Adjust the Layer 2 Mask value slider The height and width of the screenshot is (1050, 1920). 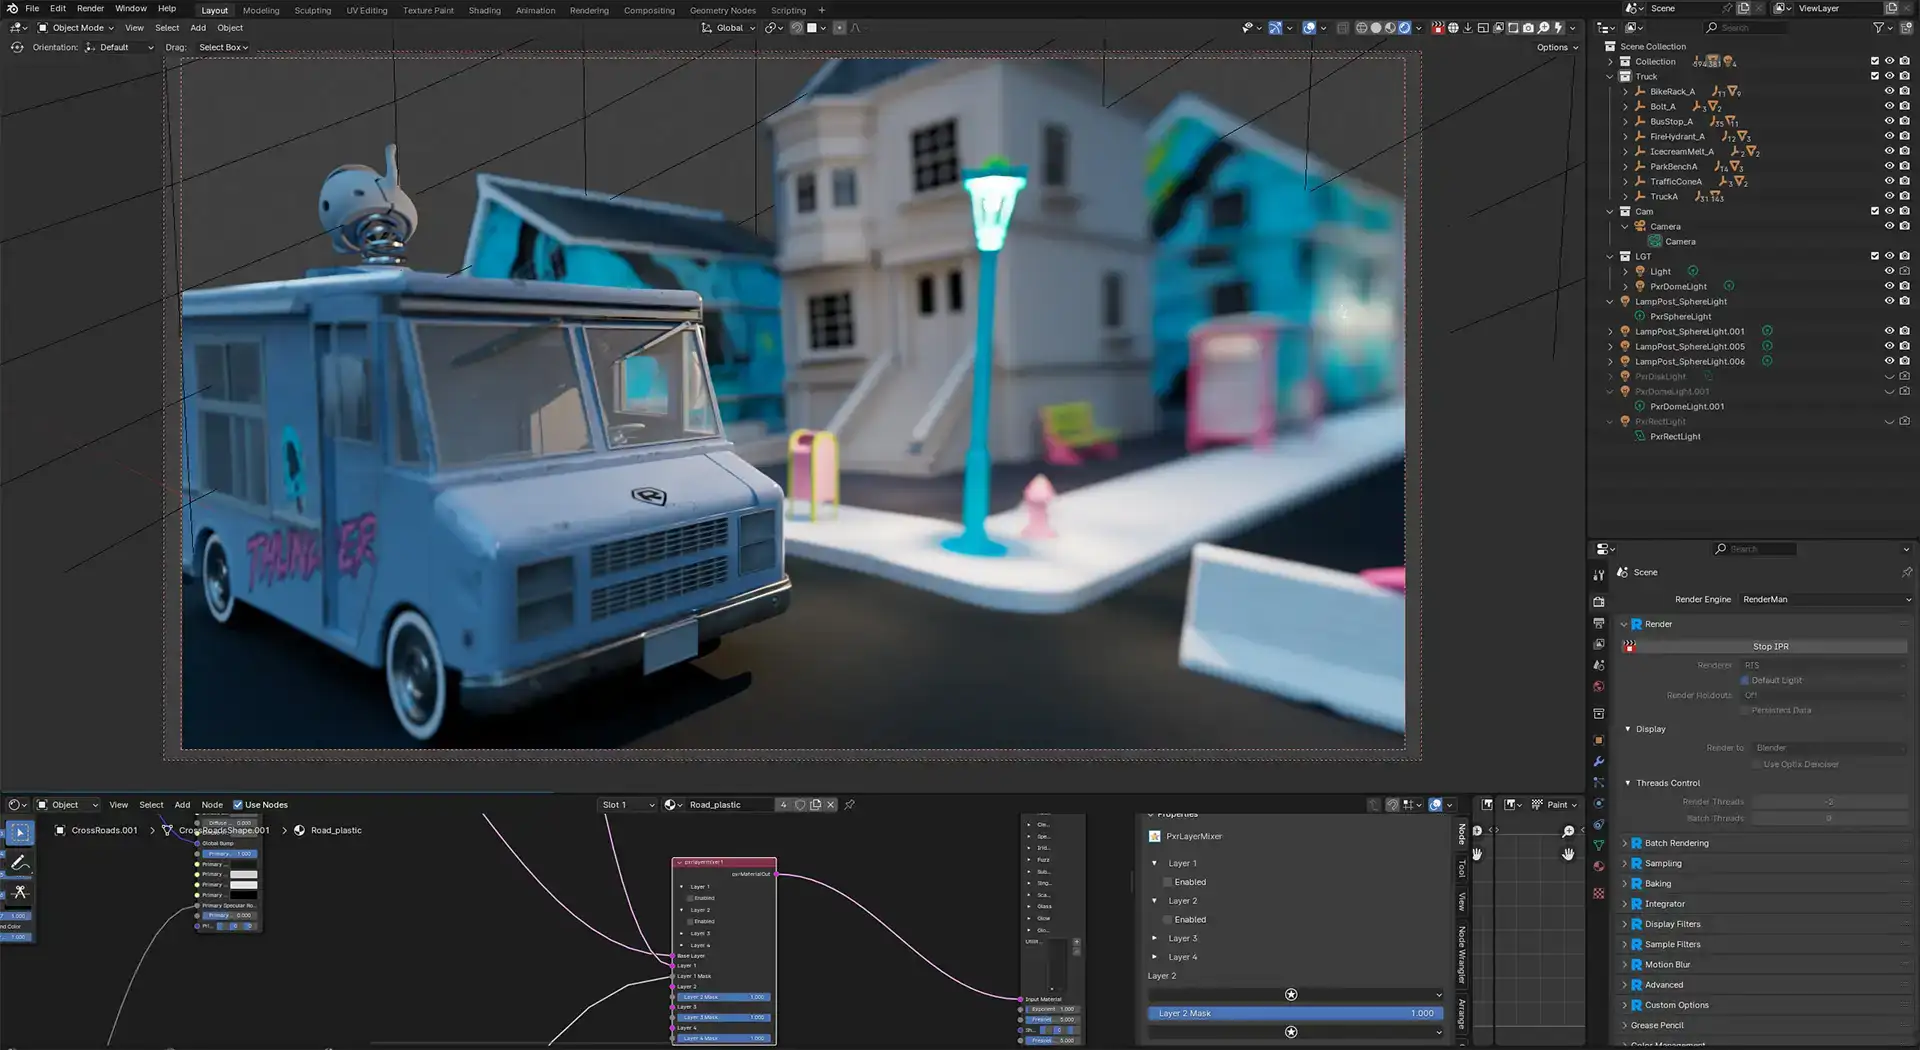1295,1013
